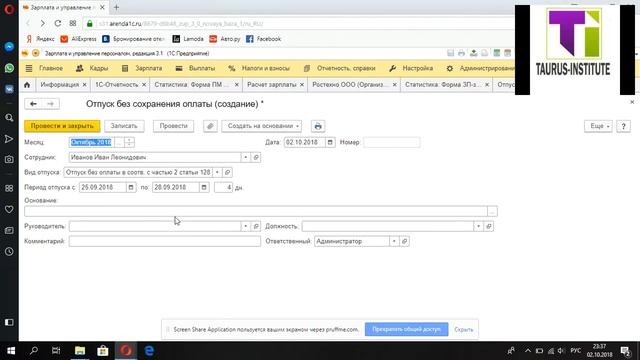Image resolution: width=640 pixels, height=360 pixels.
Task: Click the printer icon in document toolbar
Action: pos(318,126)
